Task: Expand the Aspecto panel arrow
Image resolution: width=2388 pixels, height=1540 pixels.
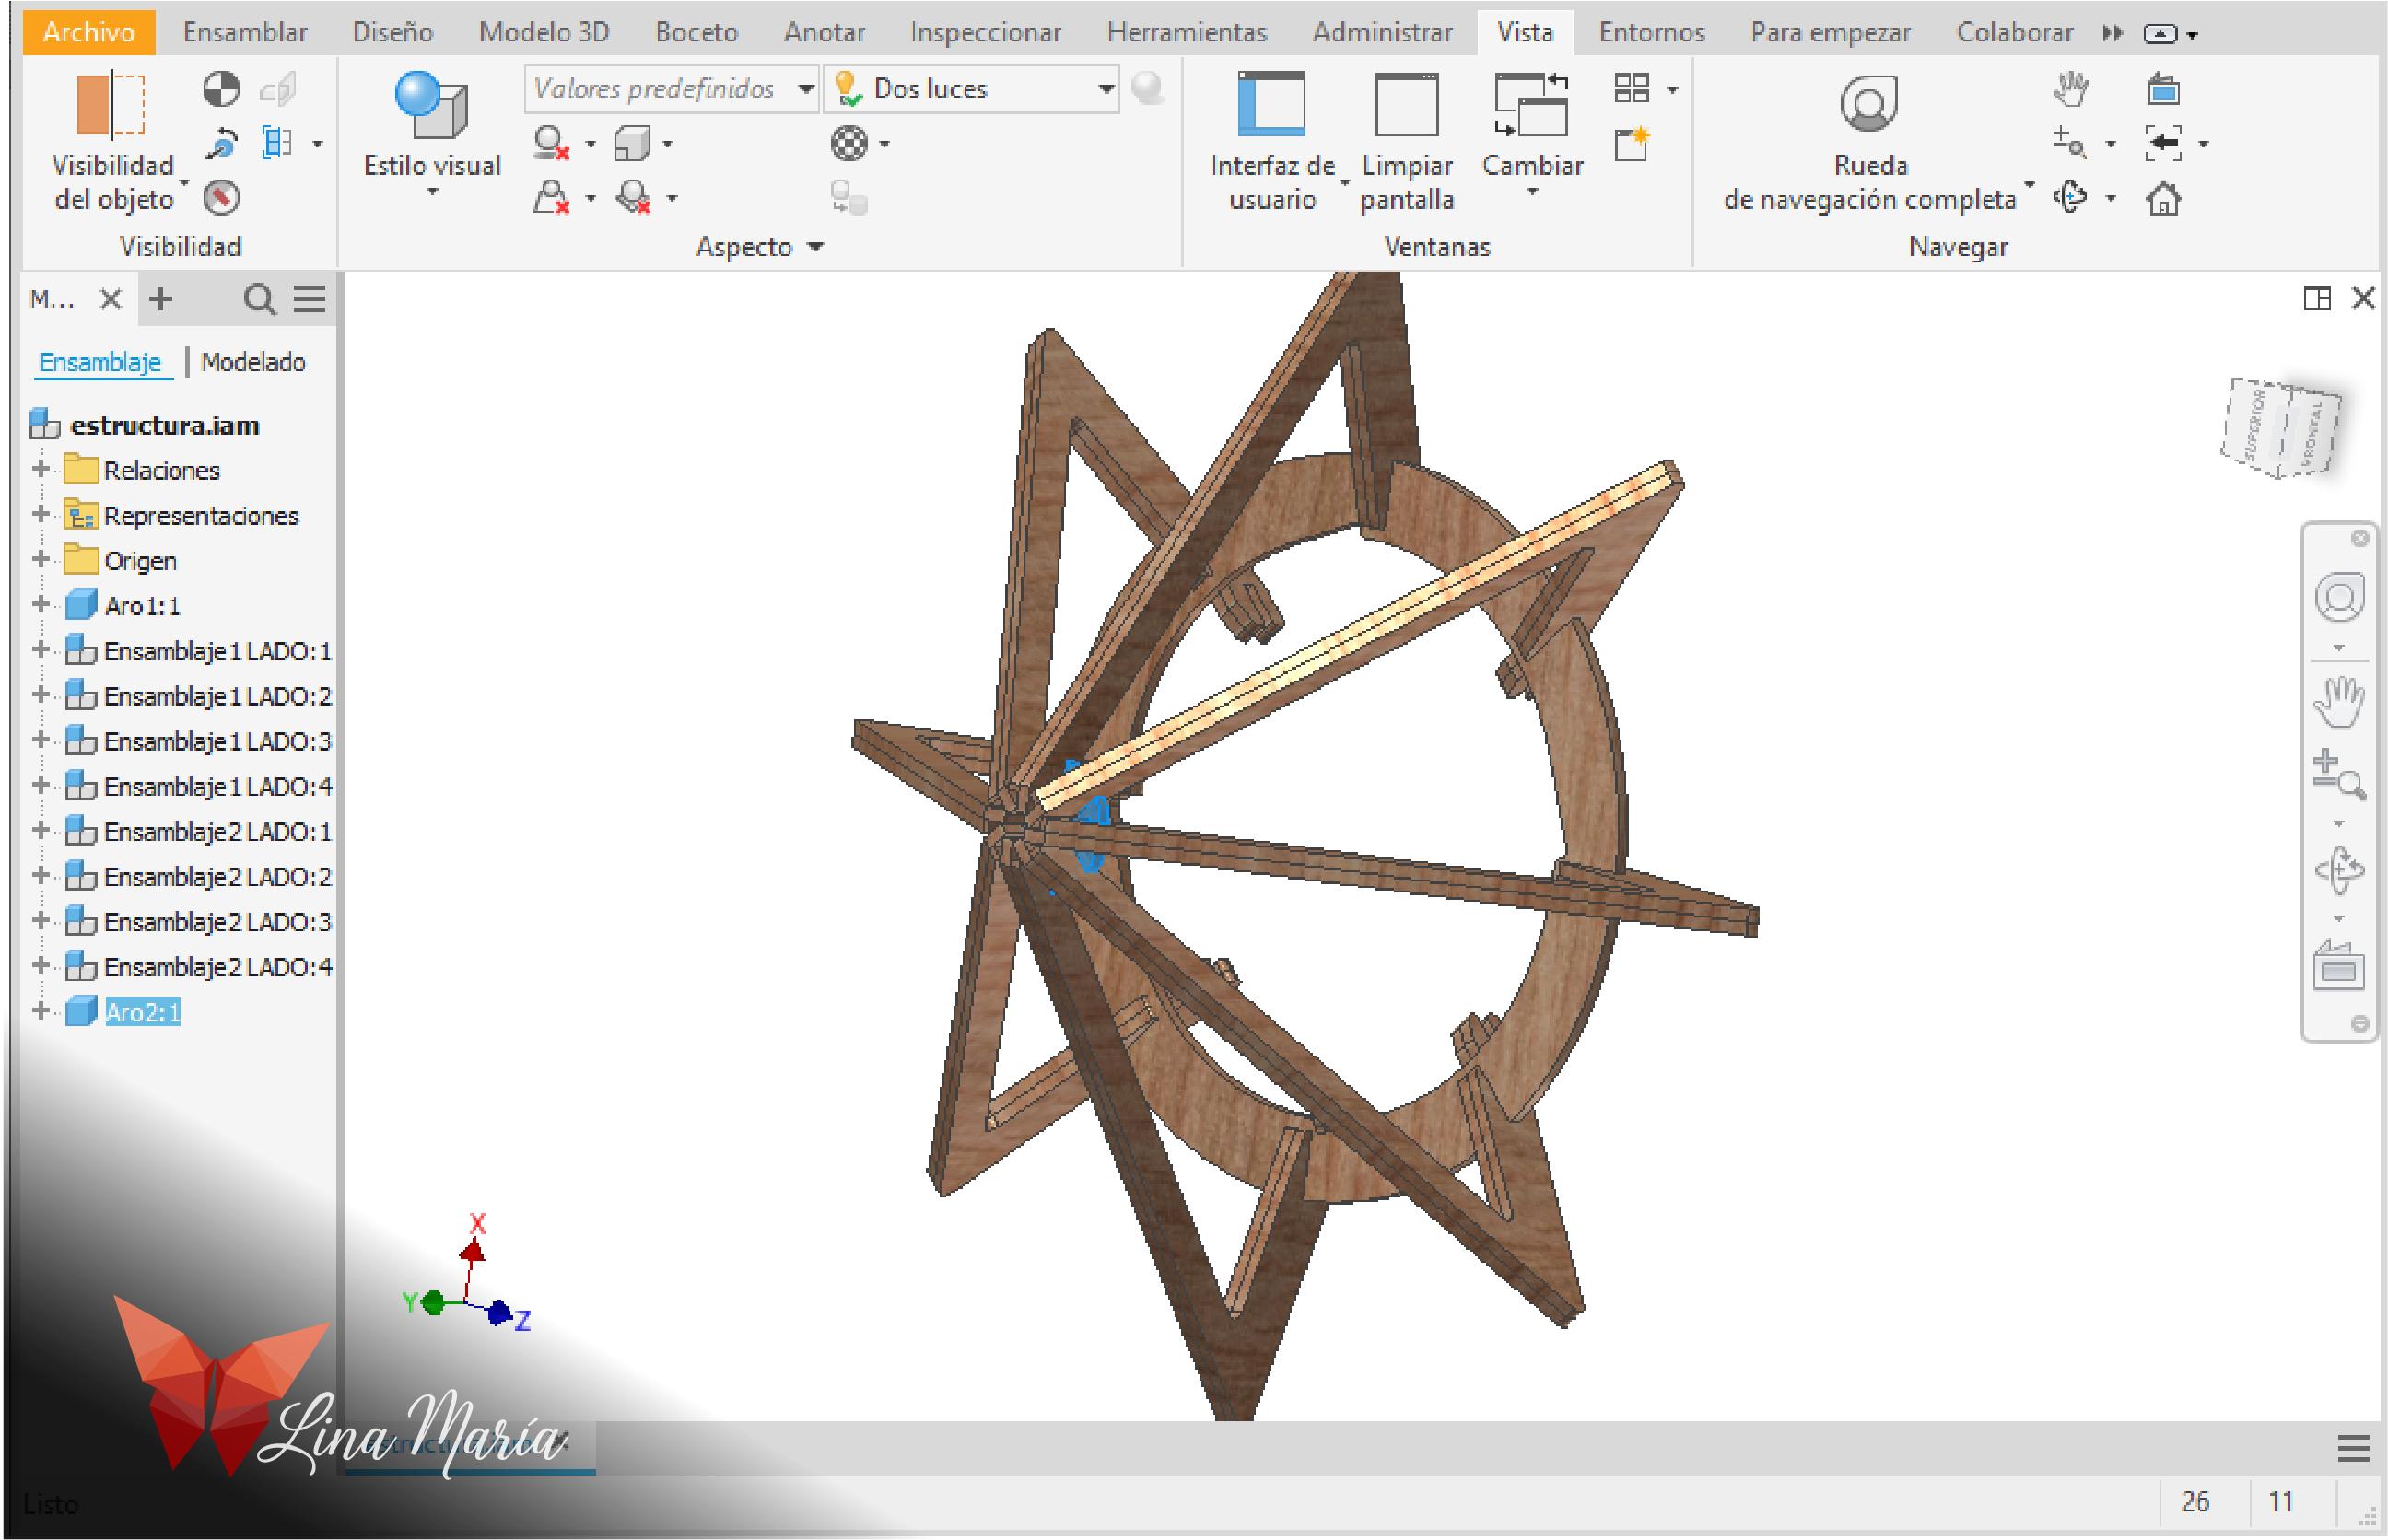Action: coord(815,247)
